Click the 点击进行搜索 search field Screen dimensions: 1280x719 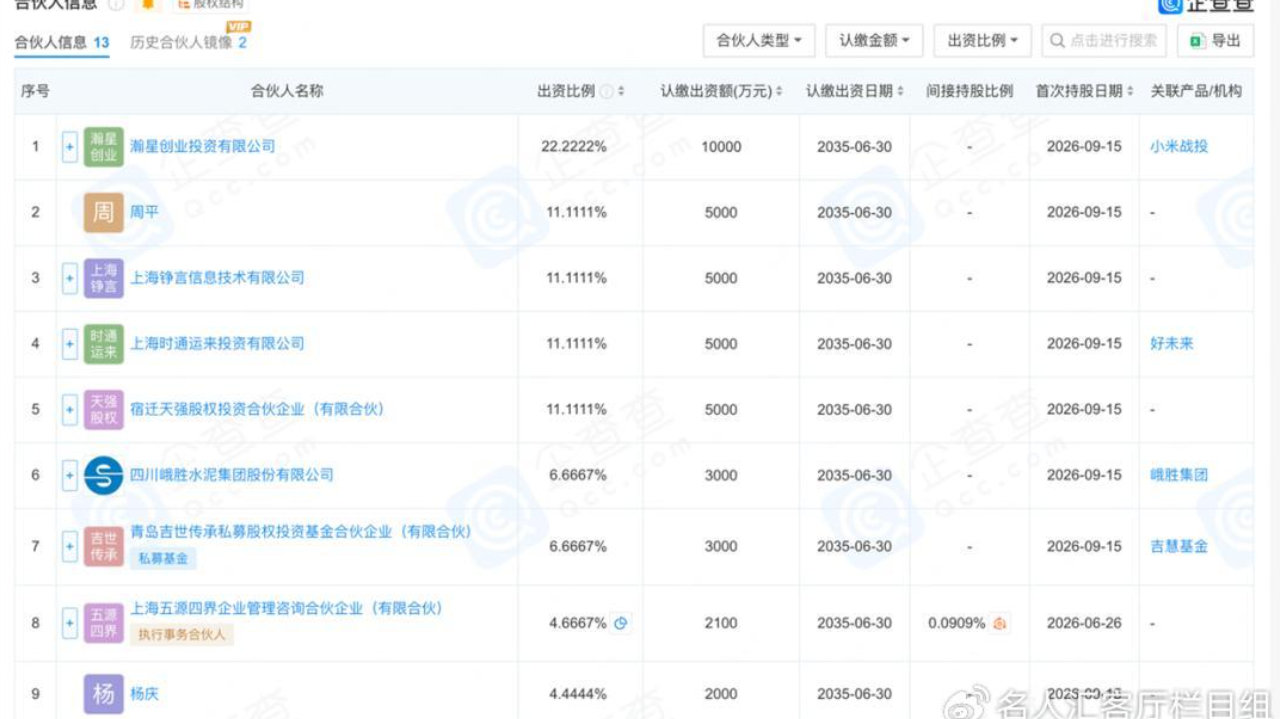[x=1104, y=41]
